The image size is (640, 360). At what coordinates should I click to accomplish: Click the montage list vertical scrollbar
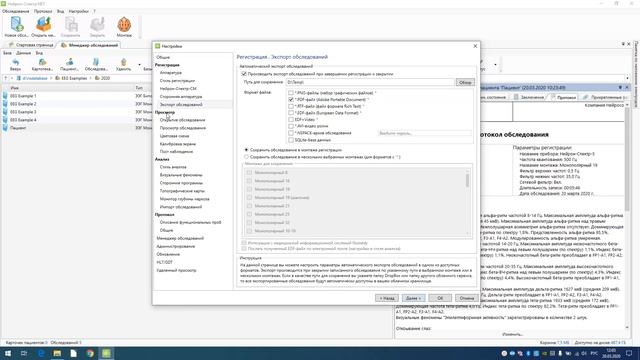pyautogui.click(x=467, y=202)
